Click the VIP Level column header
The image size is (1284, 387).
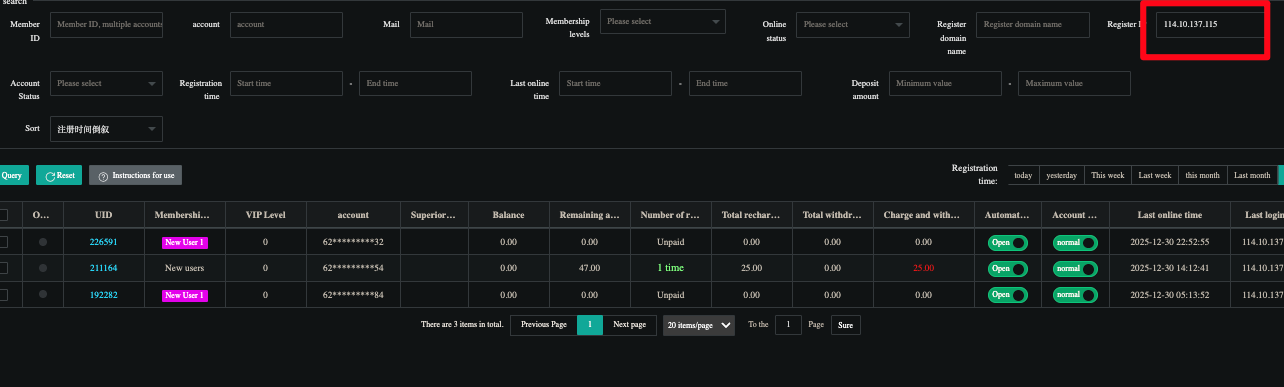pos(265,215)
